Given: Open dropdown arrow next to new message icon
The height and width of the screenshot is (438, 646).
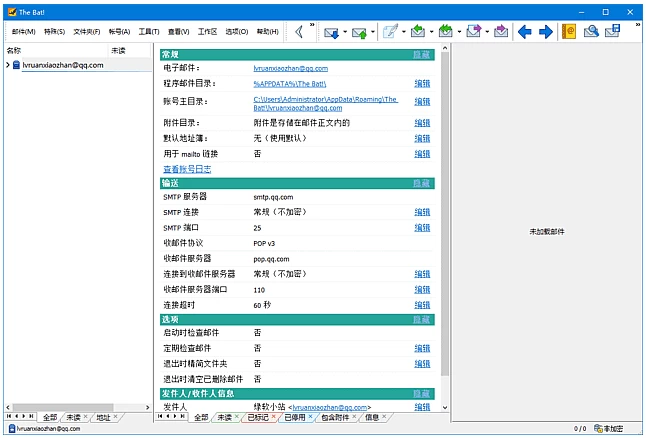Looking at the screenshot, I should [403, 33].
